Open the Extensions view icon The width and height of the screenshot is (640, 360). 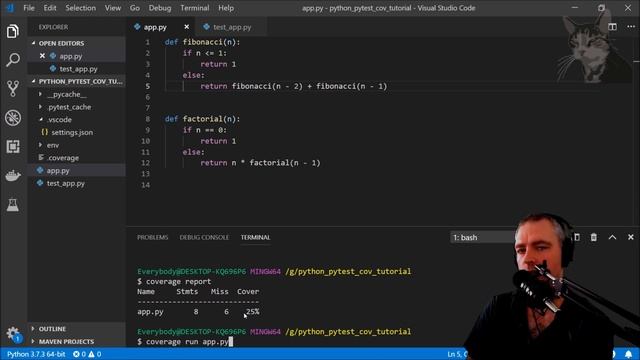(x=13, y=147)
